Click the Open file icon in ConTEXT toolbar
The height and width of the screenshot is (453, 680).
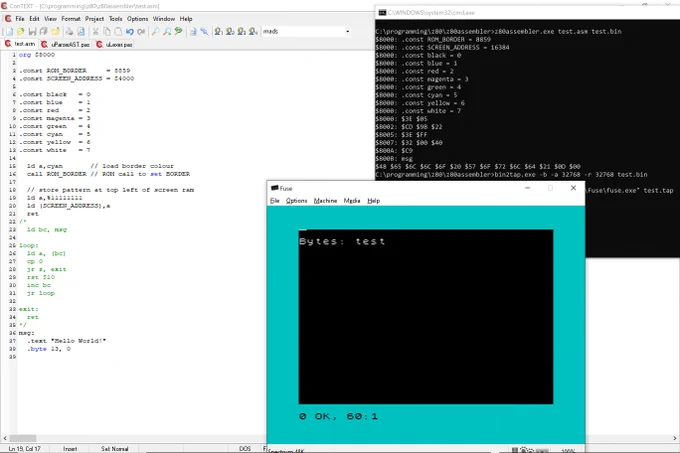(20, 32)
